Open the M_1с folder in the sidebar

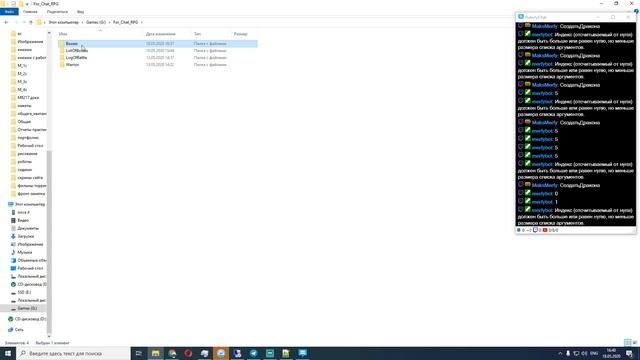point(22,66)
